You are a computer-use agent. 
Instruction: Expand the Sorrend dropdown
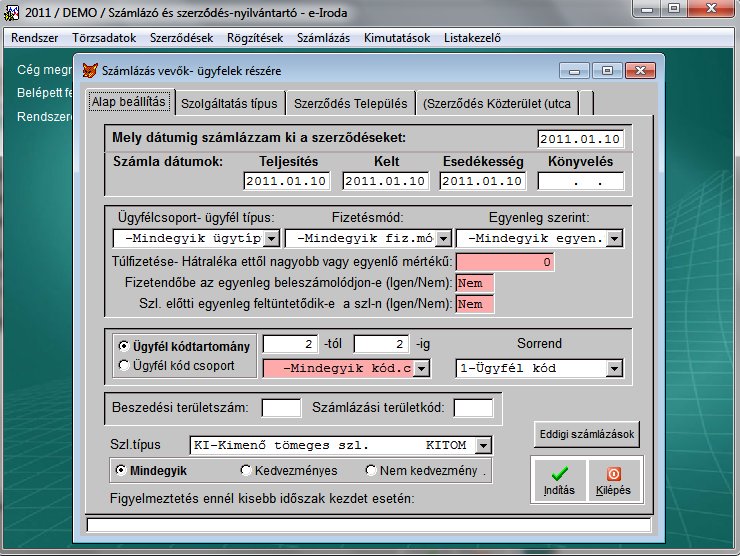click(613, 368)
